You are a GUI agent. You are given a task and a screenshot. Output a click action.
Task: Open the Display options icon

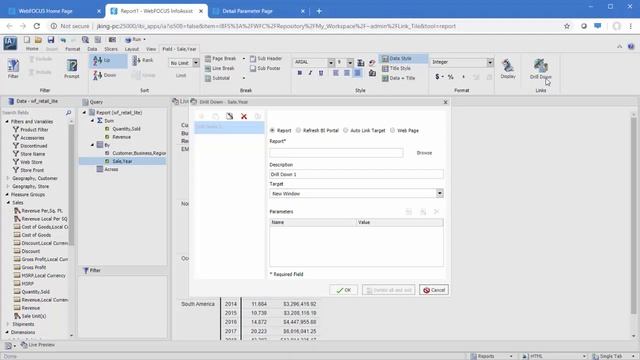click(508, 69)
